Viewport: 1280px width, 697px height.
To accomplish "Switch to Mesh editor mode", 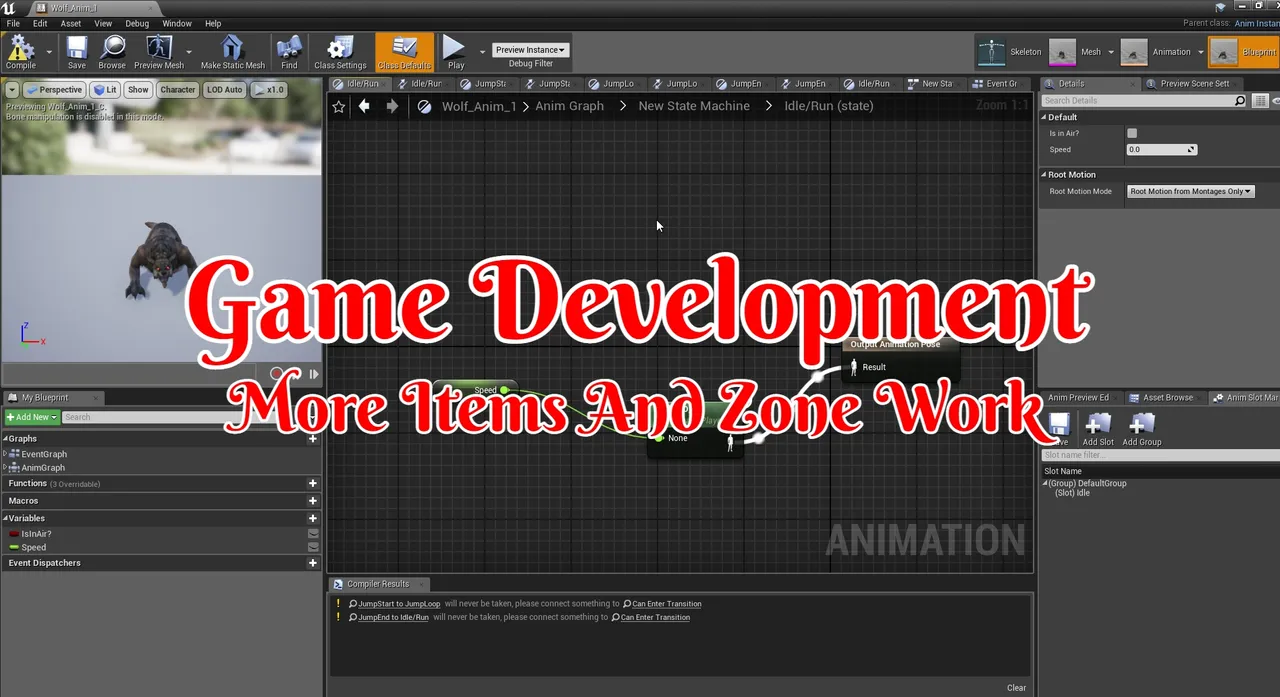I will [1076, 52].
